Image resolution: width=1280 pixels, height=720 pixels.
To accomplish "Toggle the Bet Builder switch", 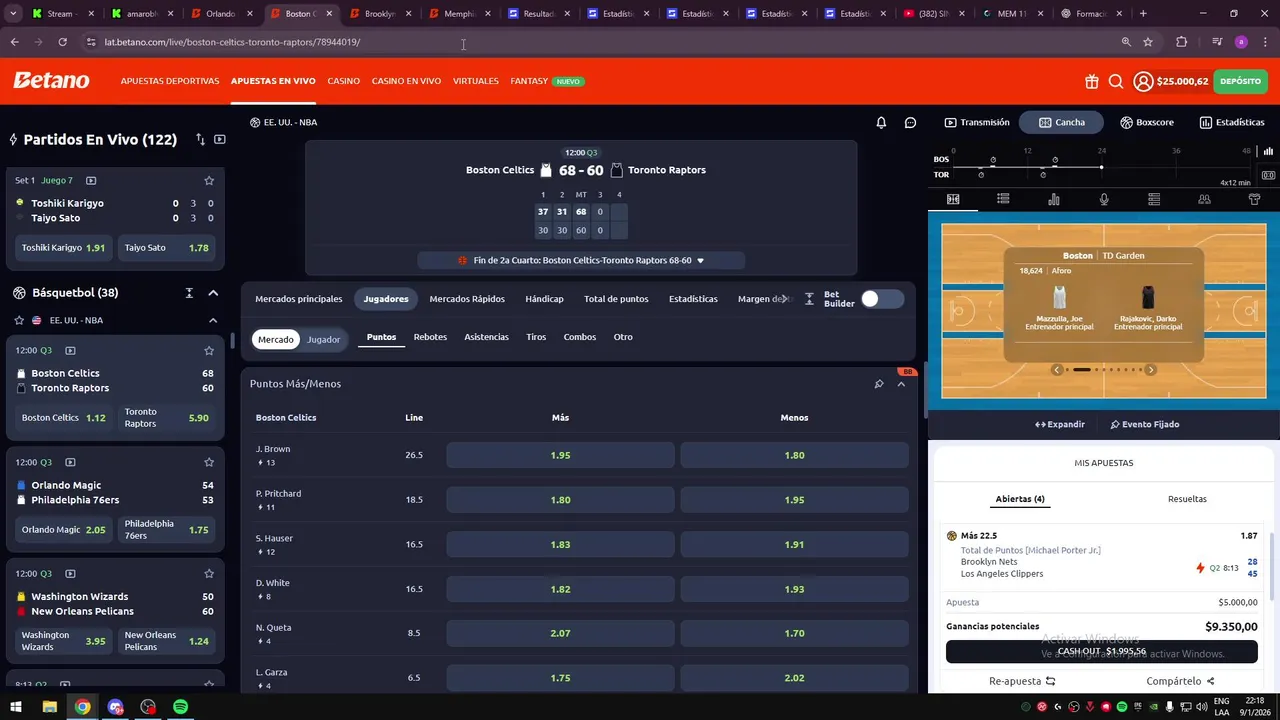I will click(882, 299).
